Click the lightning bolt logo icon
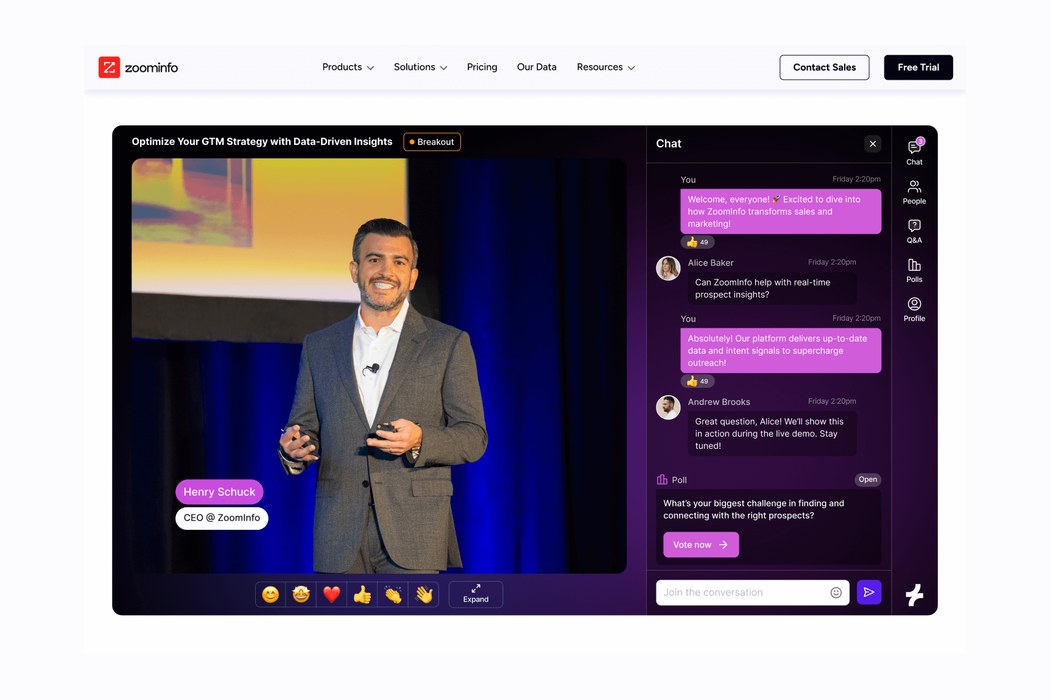 [914, 594]
